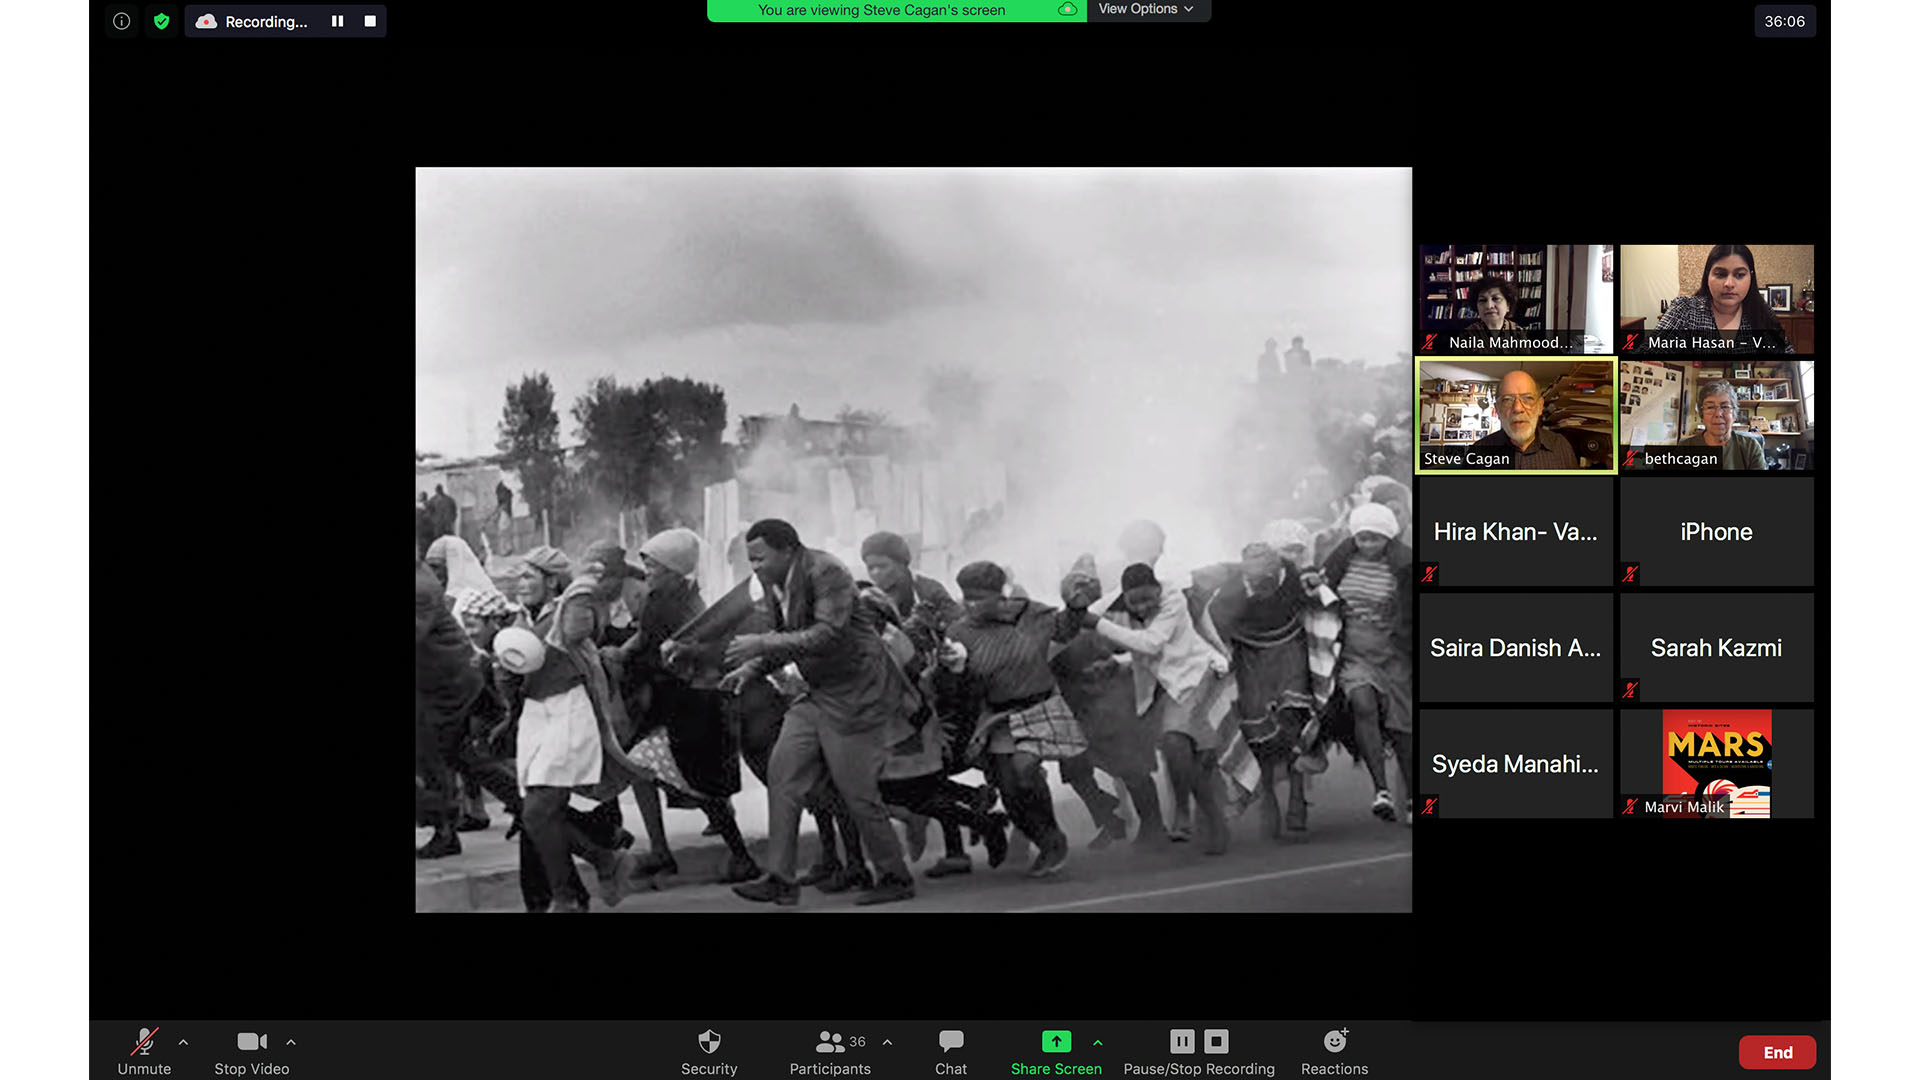Click the shared black-and-white protest photograph
1920x1080 pixels.
coord(913,540)
